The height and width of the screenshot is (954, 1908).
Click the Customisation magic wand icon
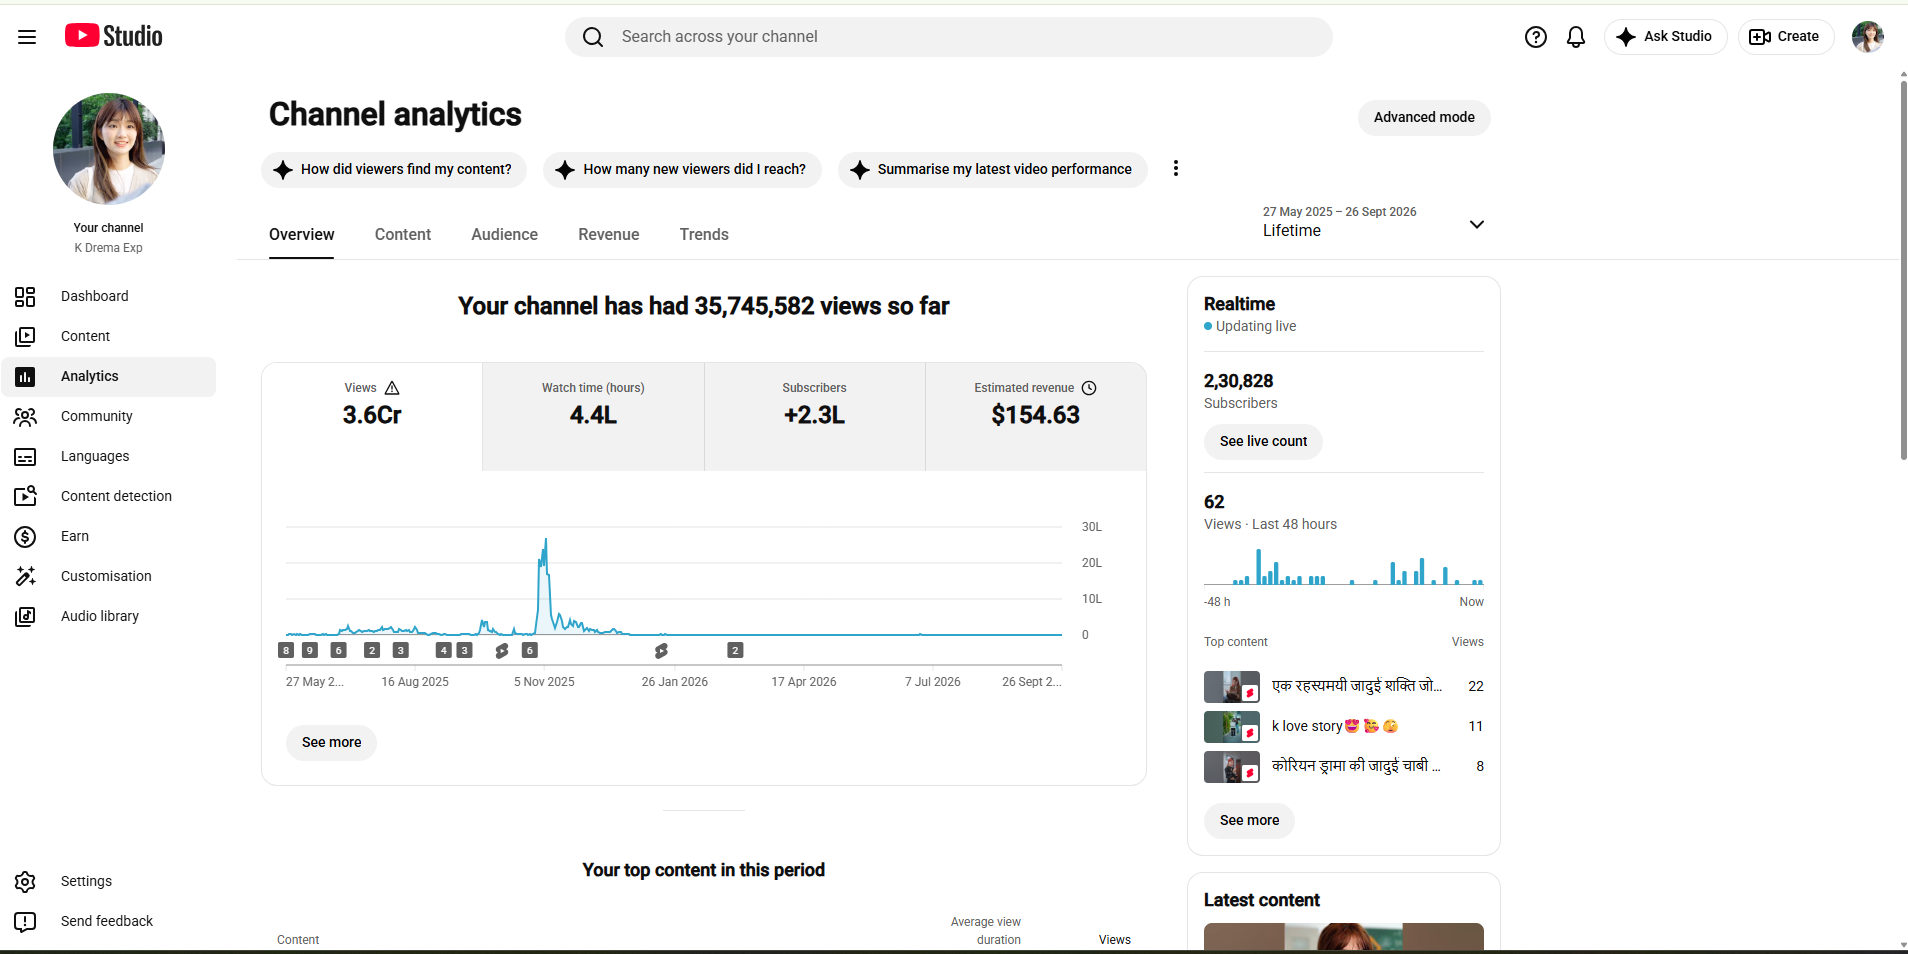pos(25,576)
